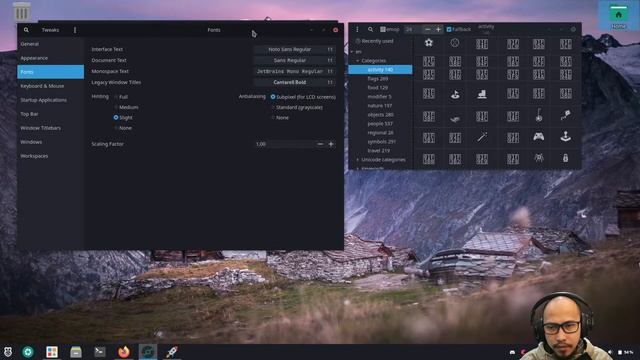Change the Interface Text font Noto Sans Regular
Screen dimensions: 640x360
point(294,49)
